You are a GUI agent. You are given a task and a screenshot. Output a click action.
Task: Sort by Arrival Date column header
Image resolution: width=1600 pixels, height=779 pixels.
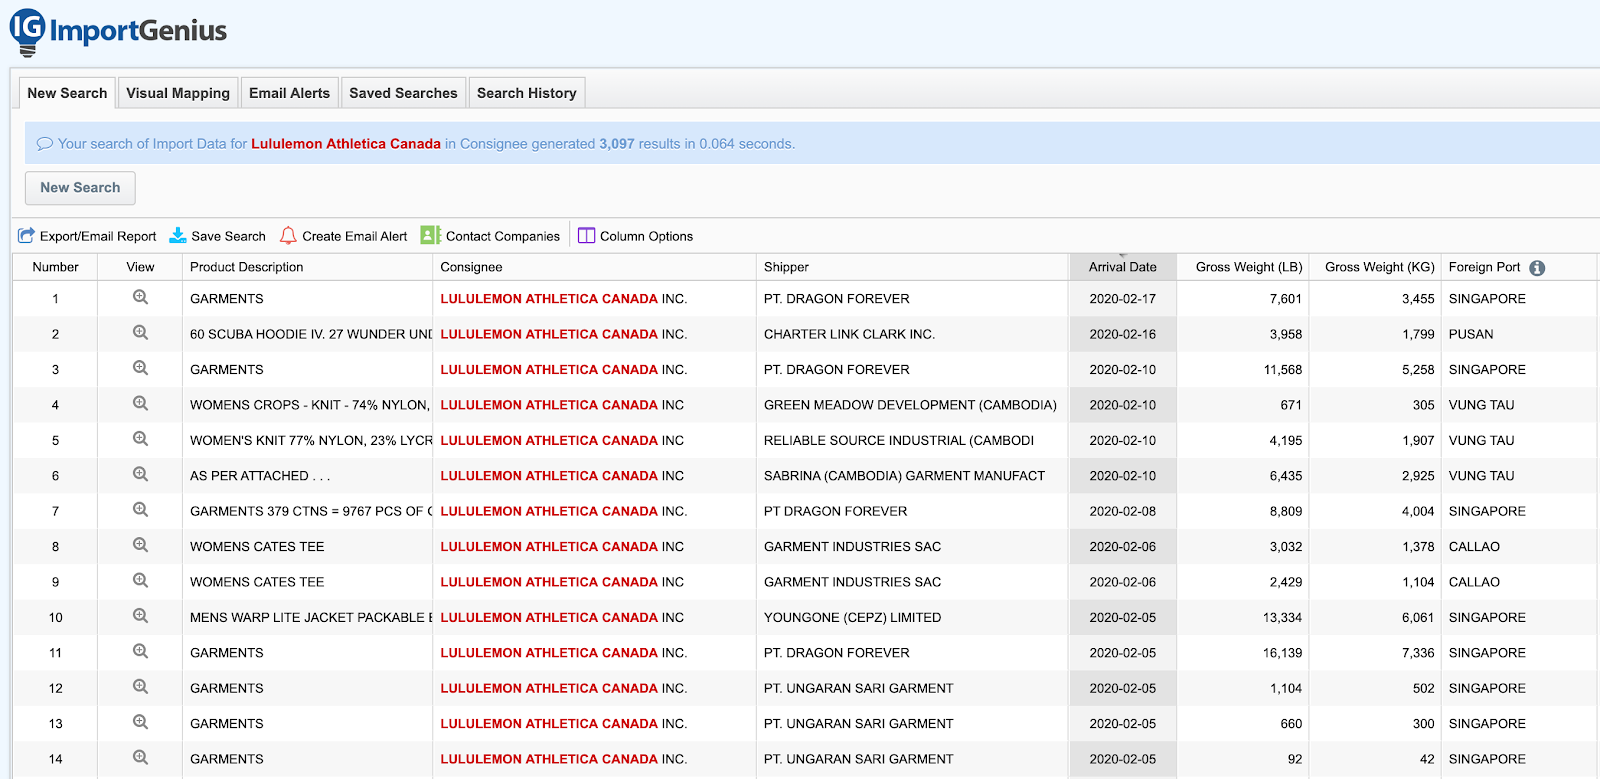1123,267
